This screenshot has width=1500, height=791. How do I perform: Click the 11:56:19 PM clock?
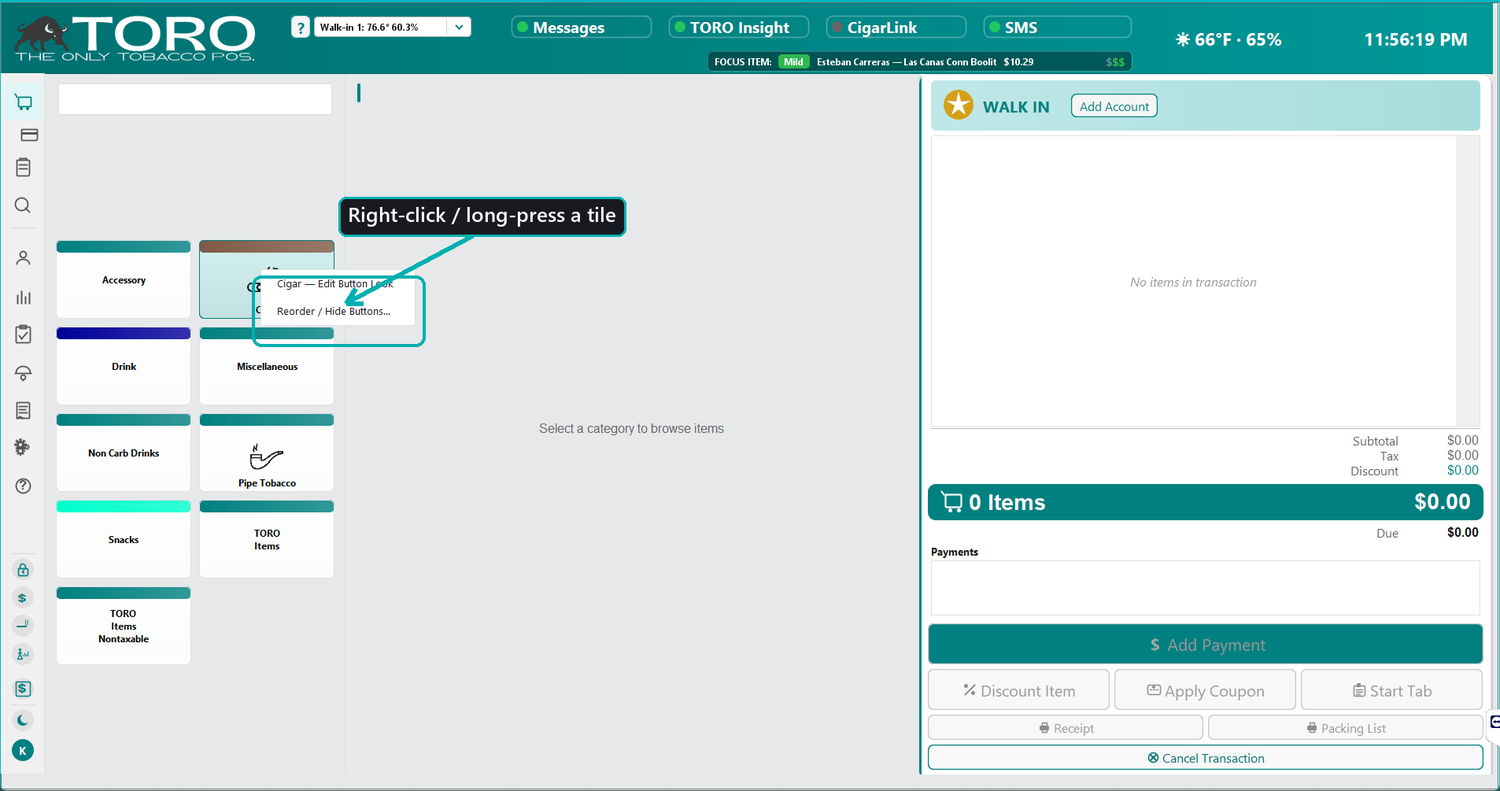pos(1415,40)
